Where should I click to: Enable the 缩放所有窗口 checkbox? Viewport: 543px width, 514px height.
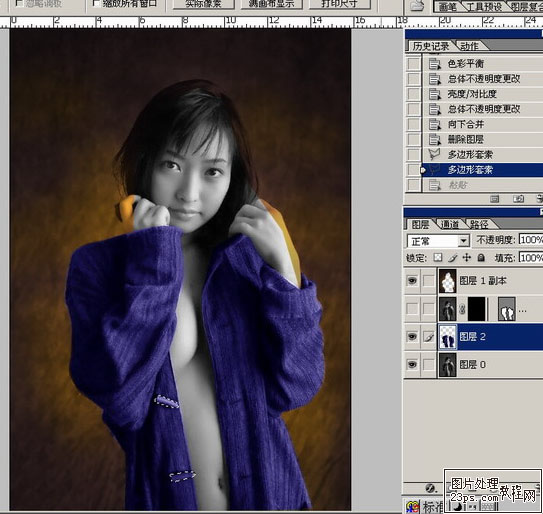tap(97, 3)
